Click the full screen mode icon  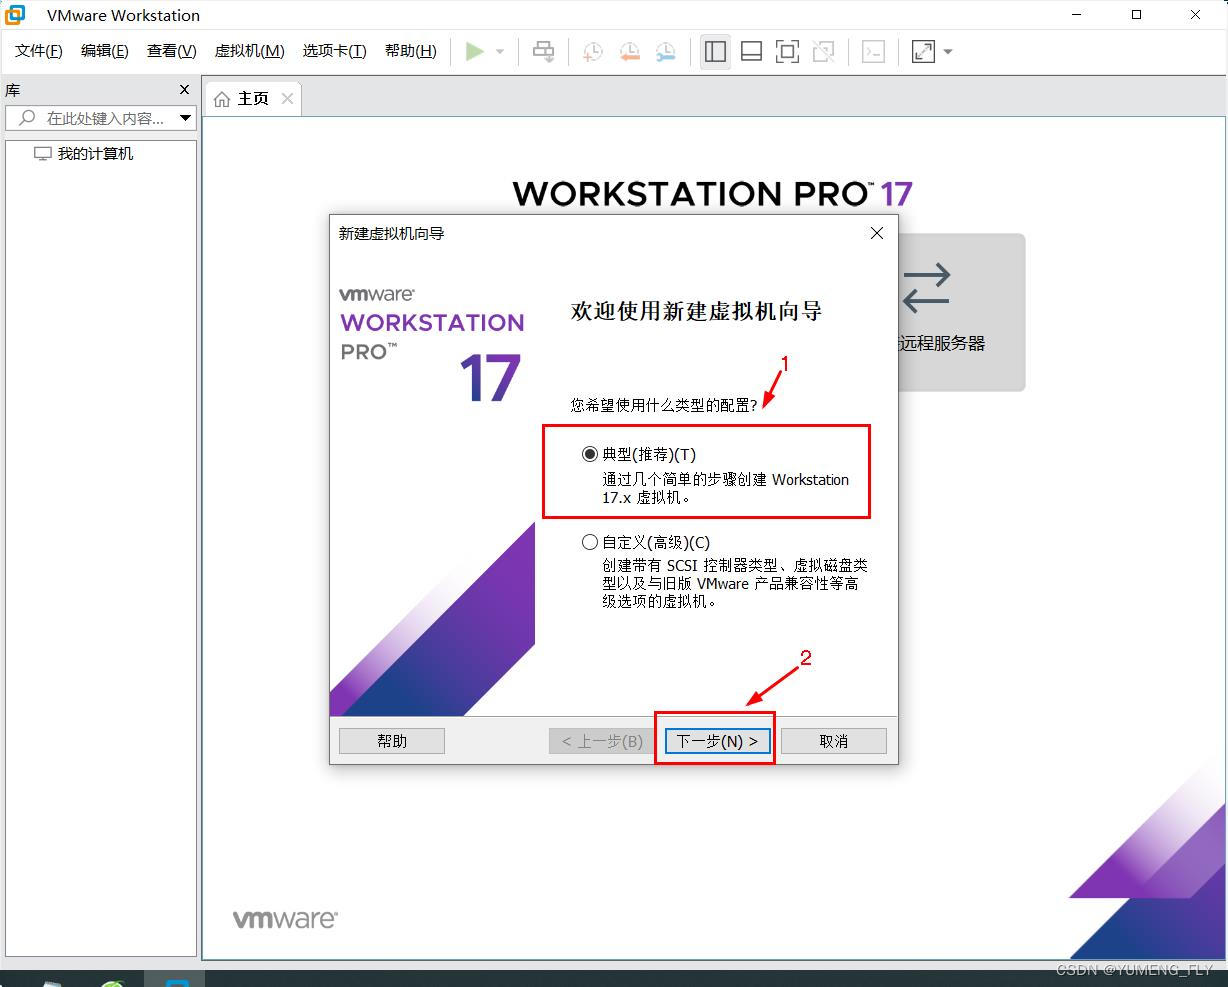pyautogui.click(x=788, y=51)
